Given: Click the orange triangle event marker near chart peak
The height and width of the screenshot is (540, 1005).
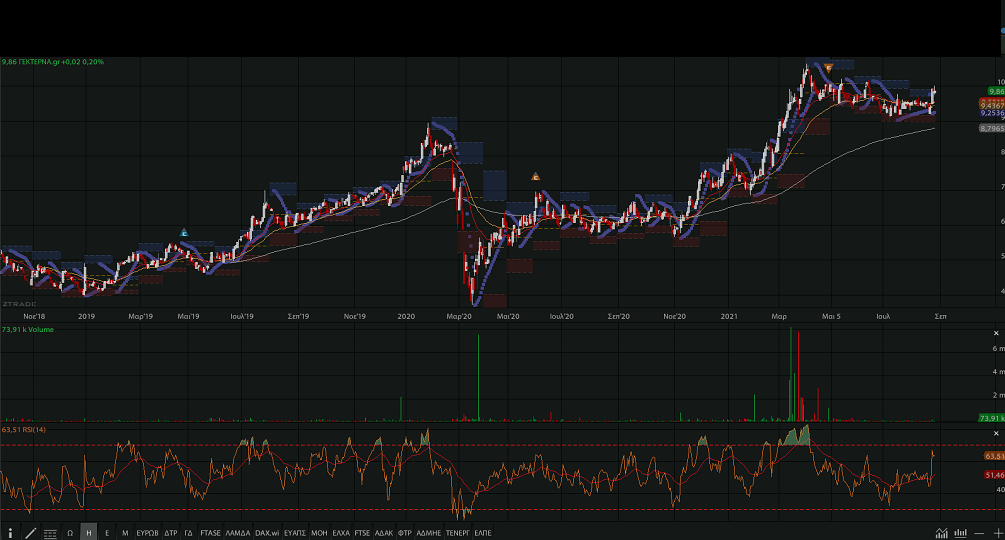Looking at the screenshot, I should tap(828, 67).
